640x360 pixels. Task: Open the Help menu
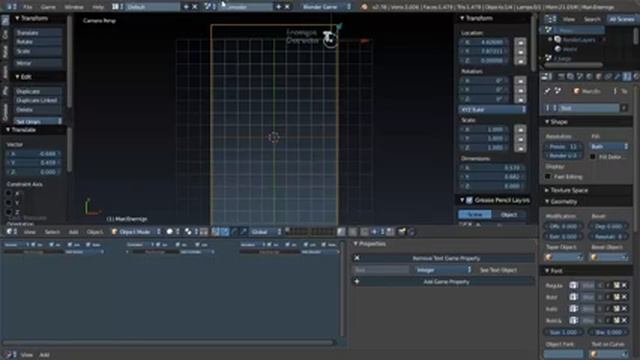point(98,7)
